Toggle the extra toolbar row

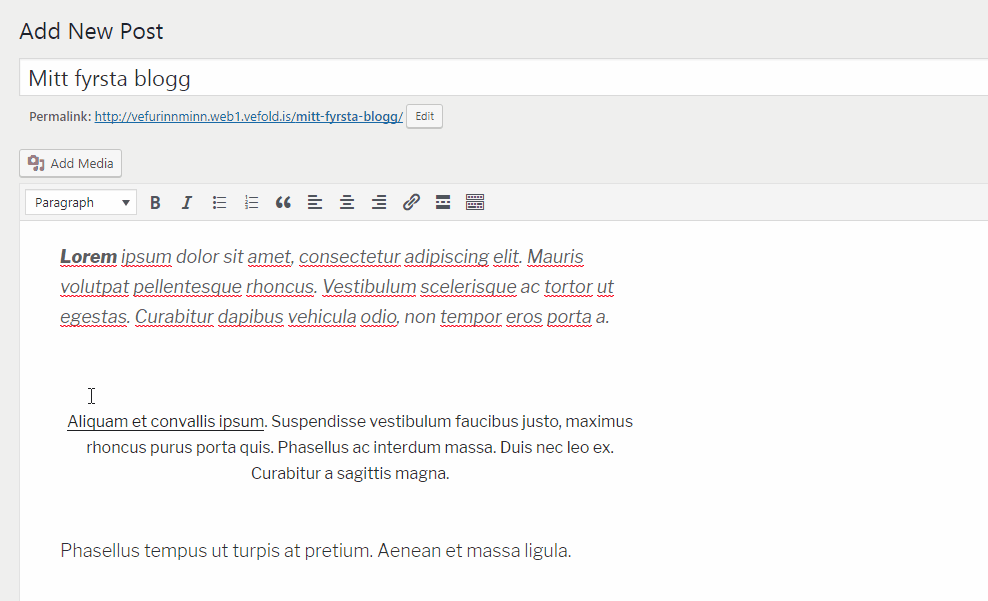pyautogui.click(x=475, y=203)
